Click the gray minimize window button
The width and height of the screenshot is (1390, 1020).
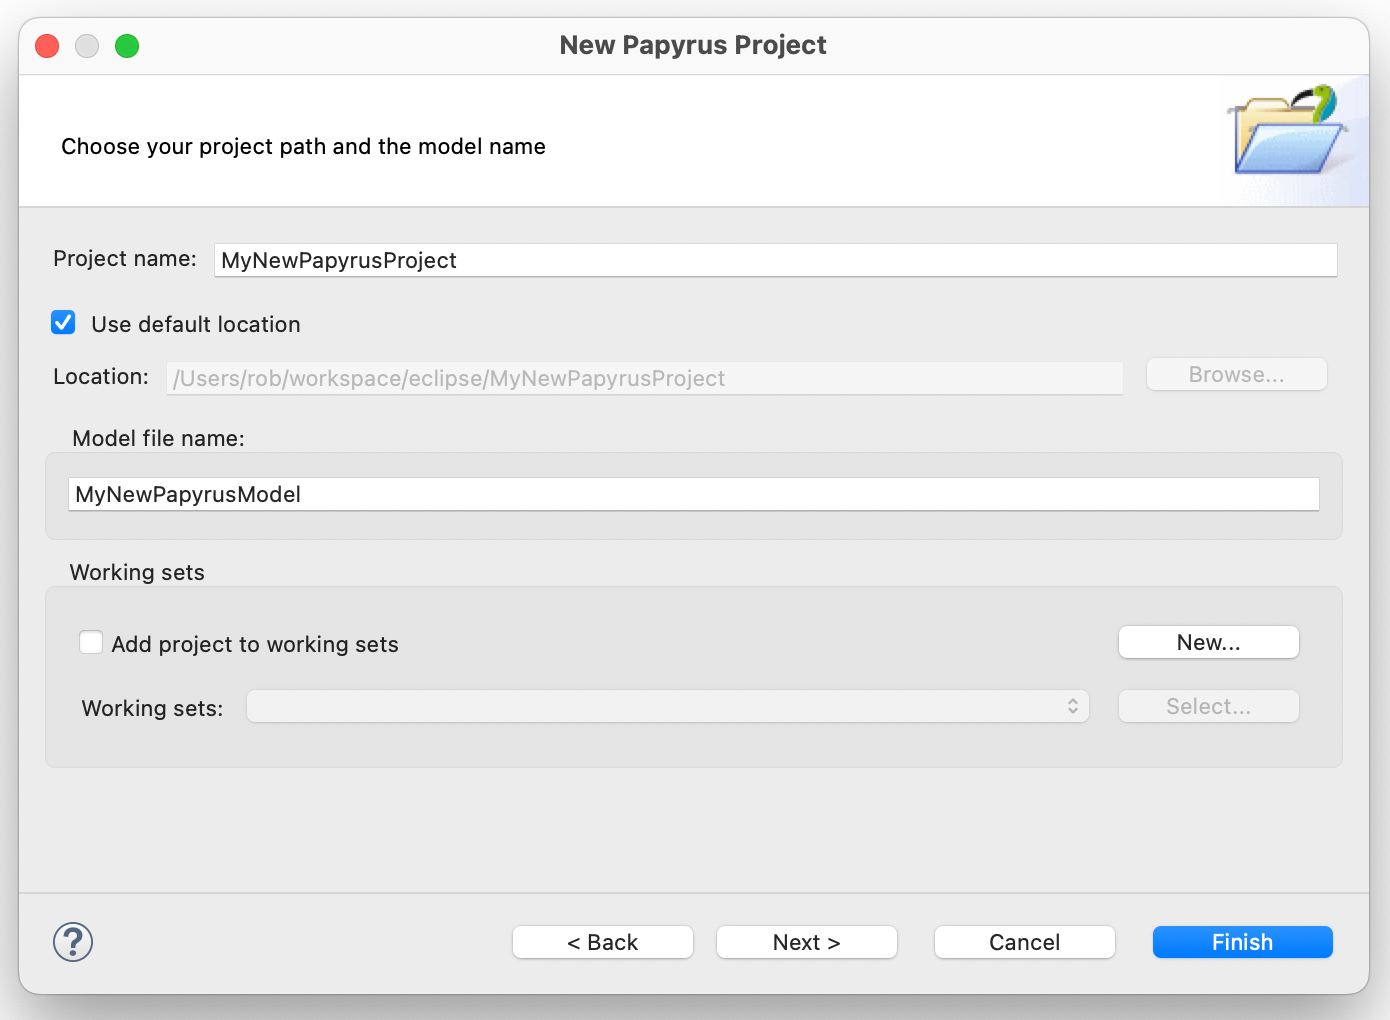(x=87, y=46)
